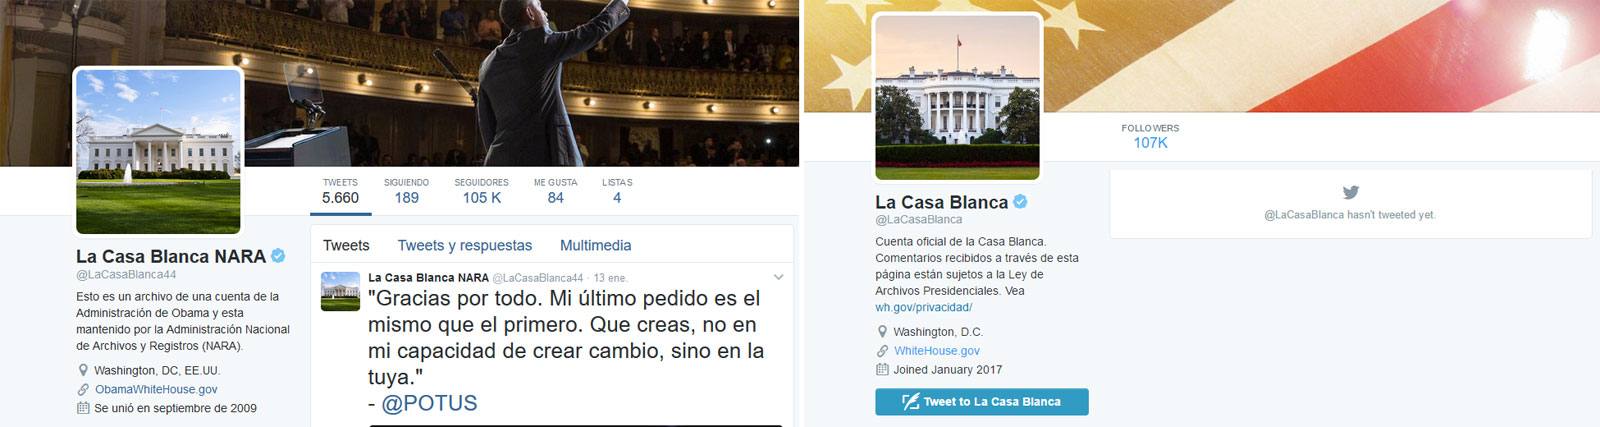
Task: Open the White House garden profile photo
Action: point(957,97)
